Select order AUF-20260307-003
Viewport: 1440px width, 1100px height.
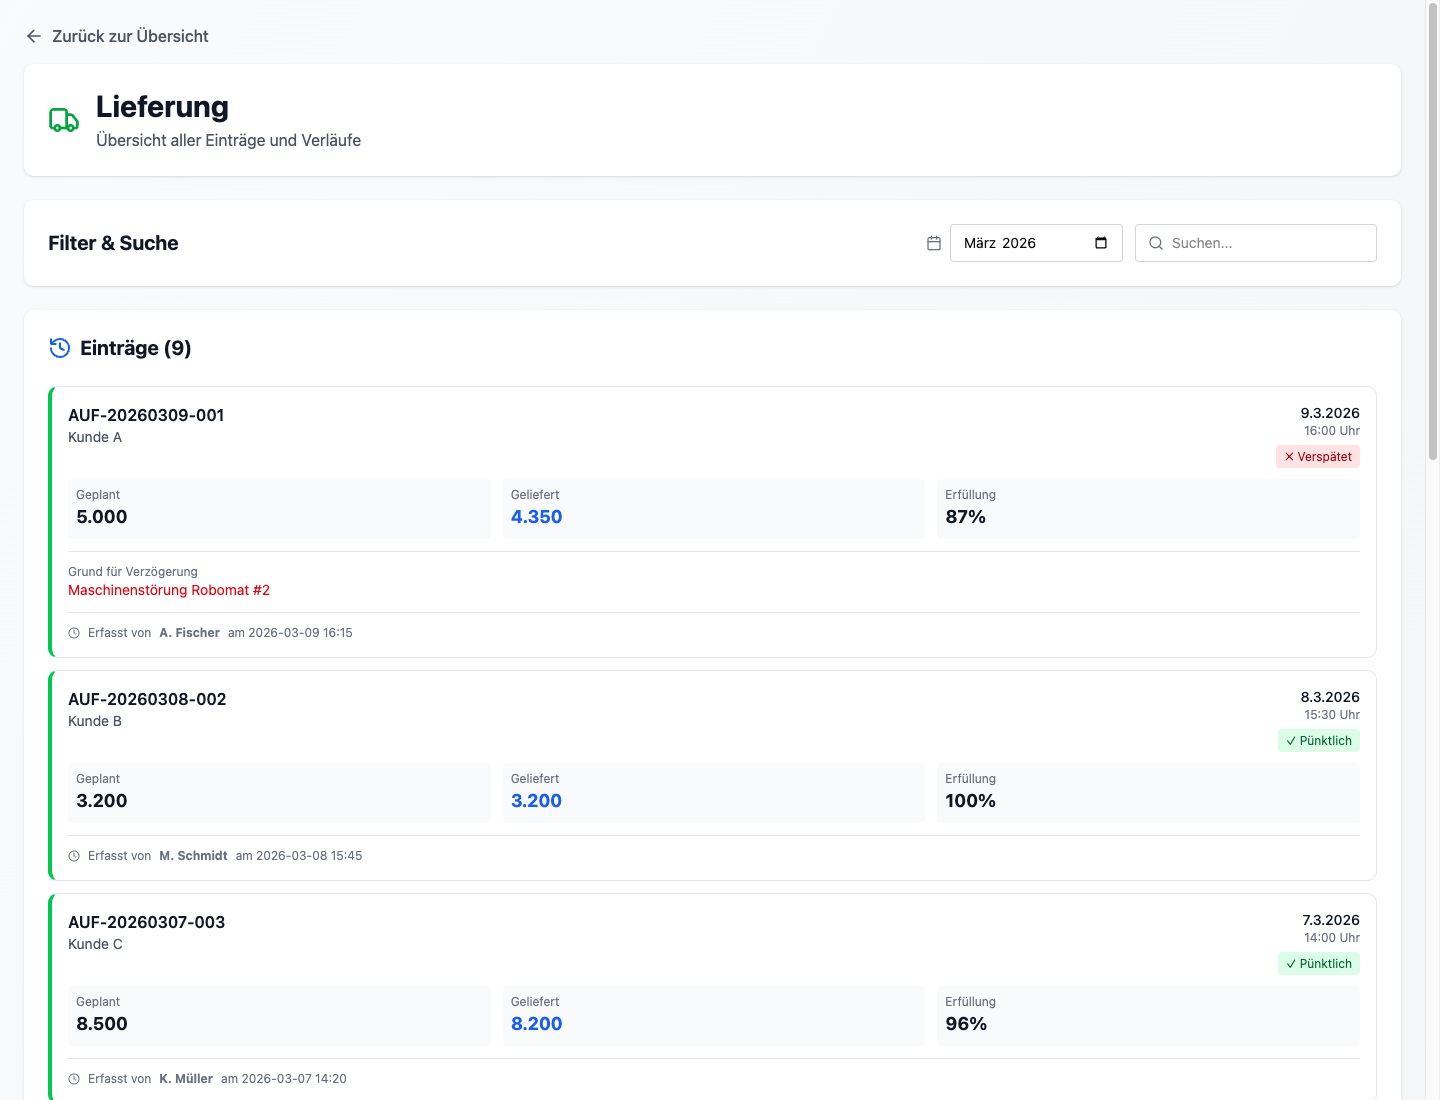[147, 922]
